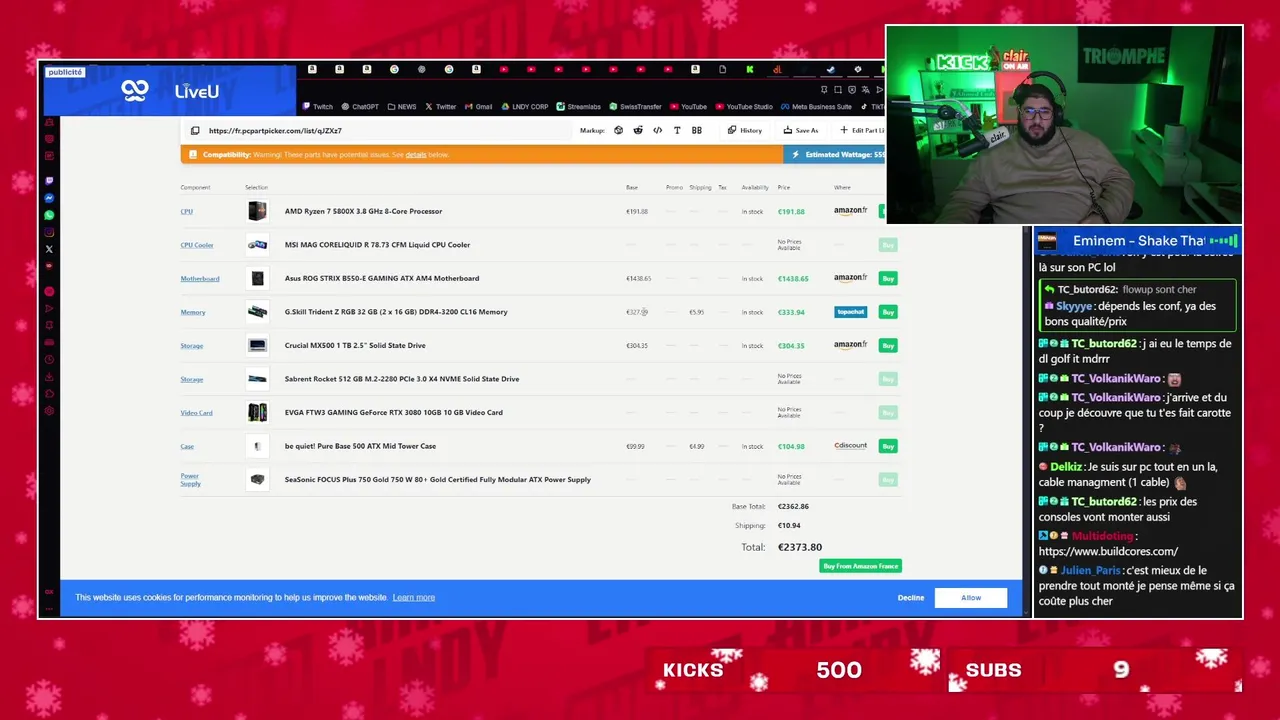
Task: Open the Twitch bookmark
Action: click(x=317, y=106)
